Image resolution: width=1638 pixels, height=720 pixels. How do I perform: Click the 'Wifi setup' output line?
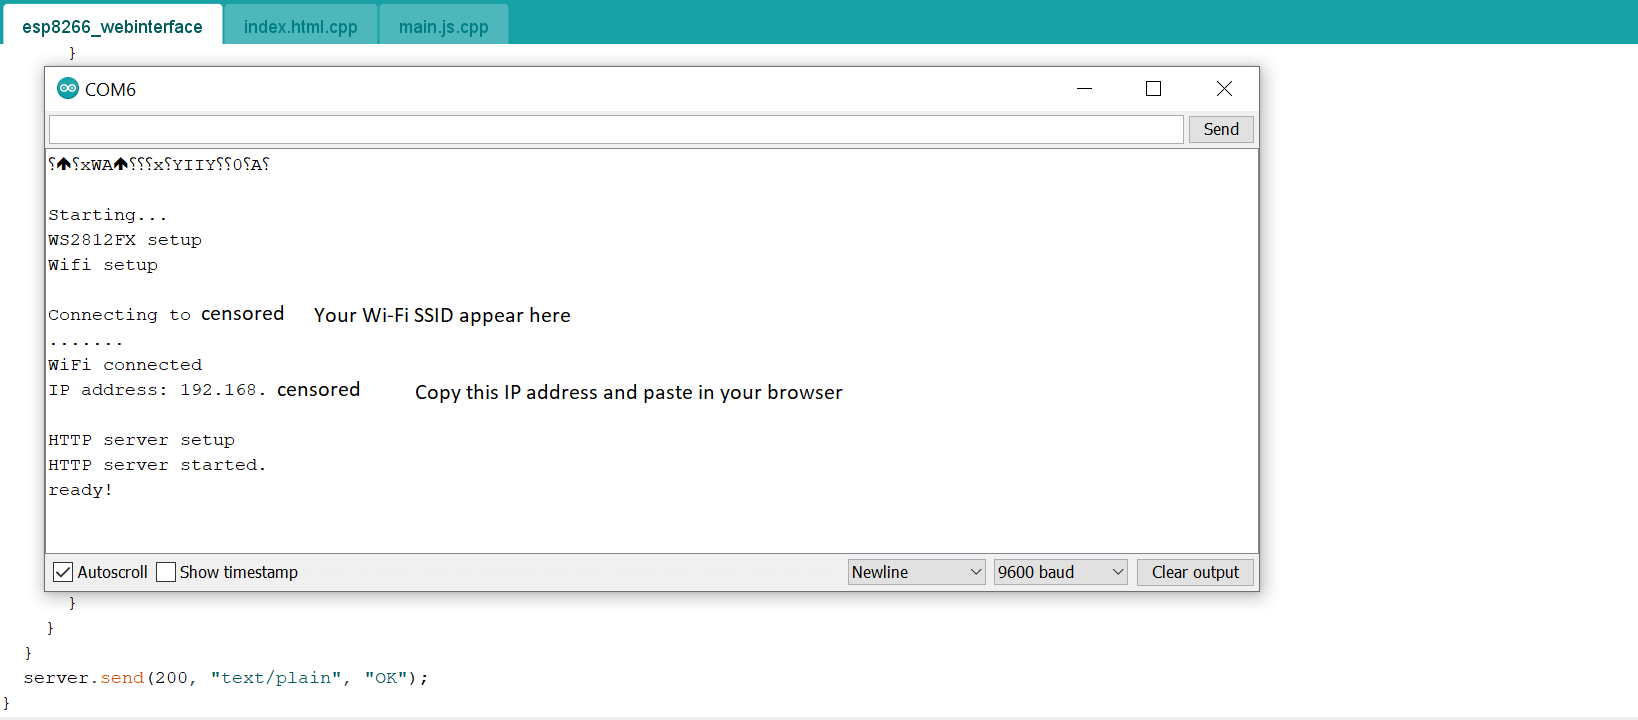103,265
